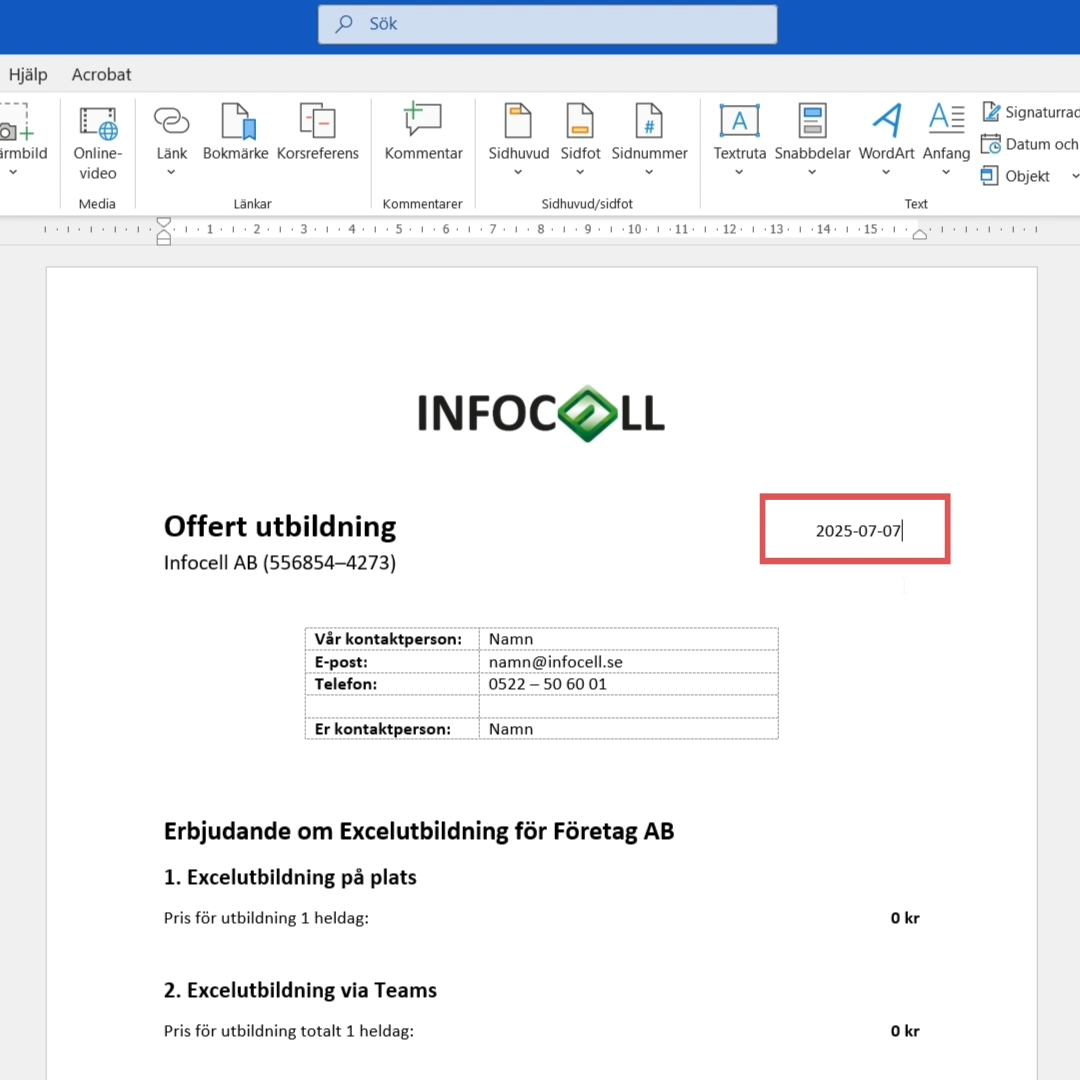Viewport: 1080px width, 1080px height.
Task: Click the Namn cell beside Er kontaktperson
Action: 628,729
